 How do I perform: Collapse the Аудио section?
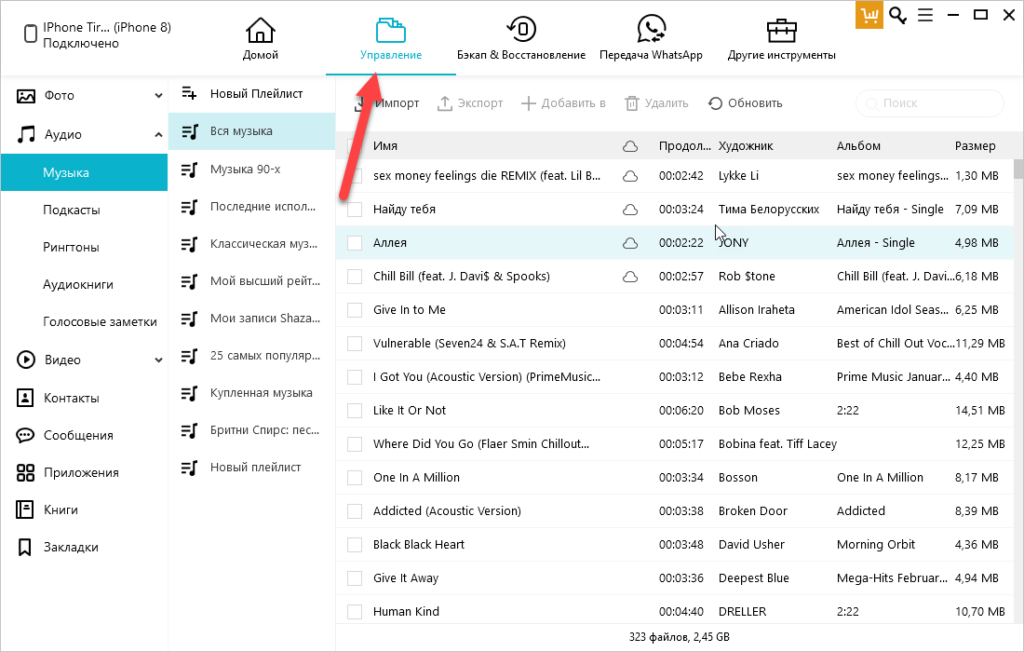click(158, 134)
